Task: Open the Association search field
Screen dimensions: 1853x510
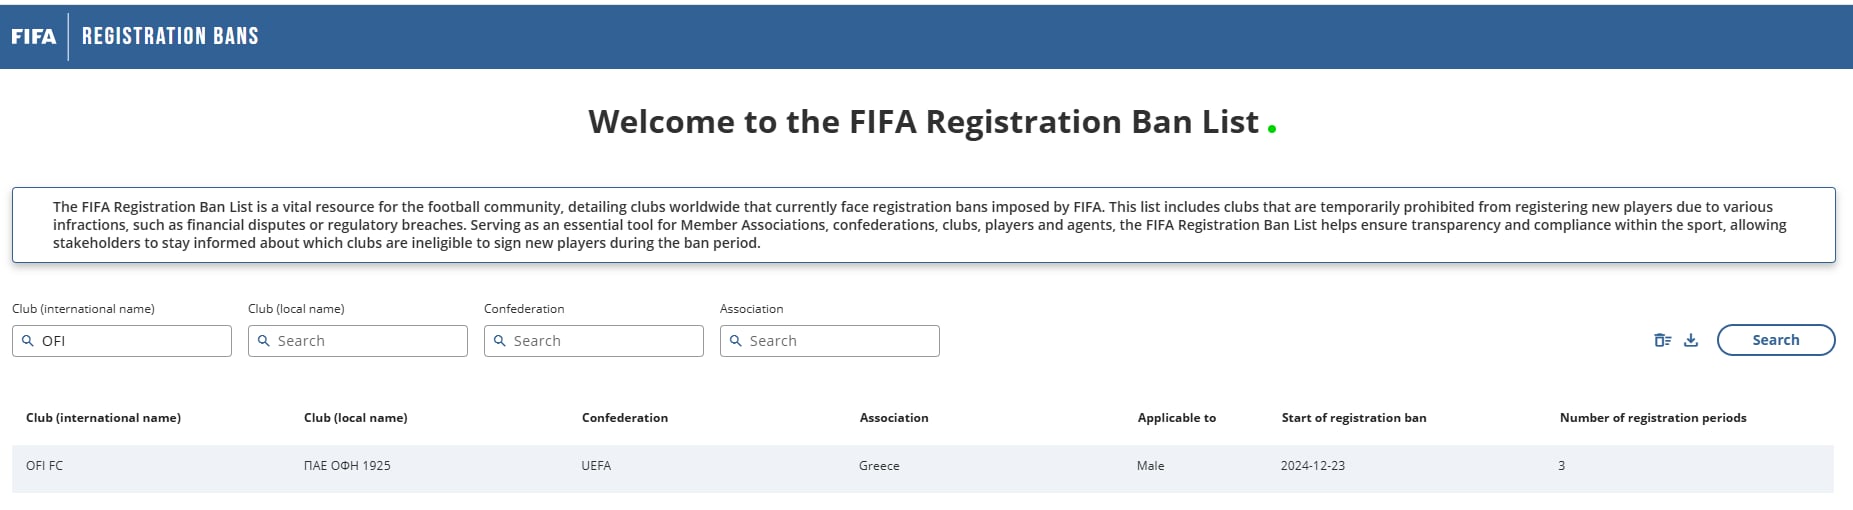Action: tap(830, 341)
